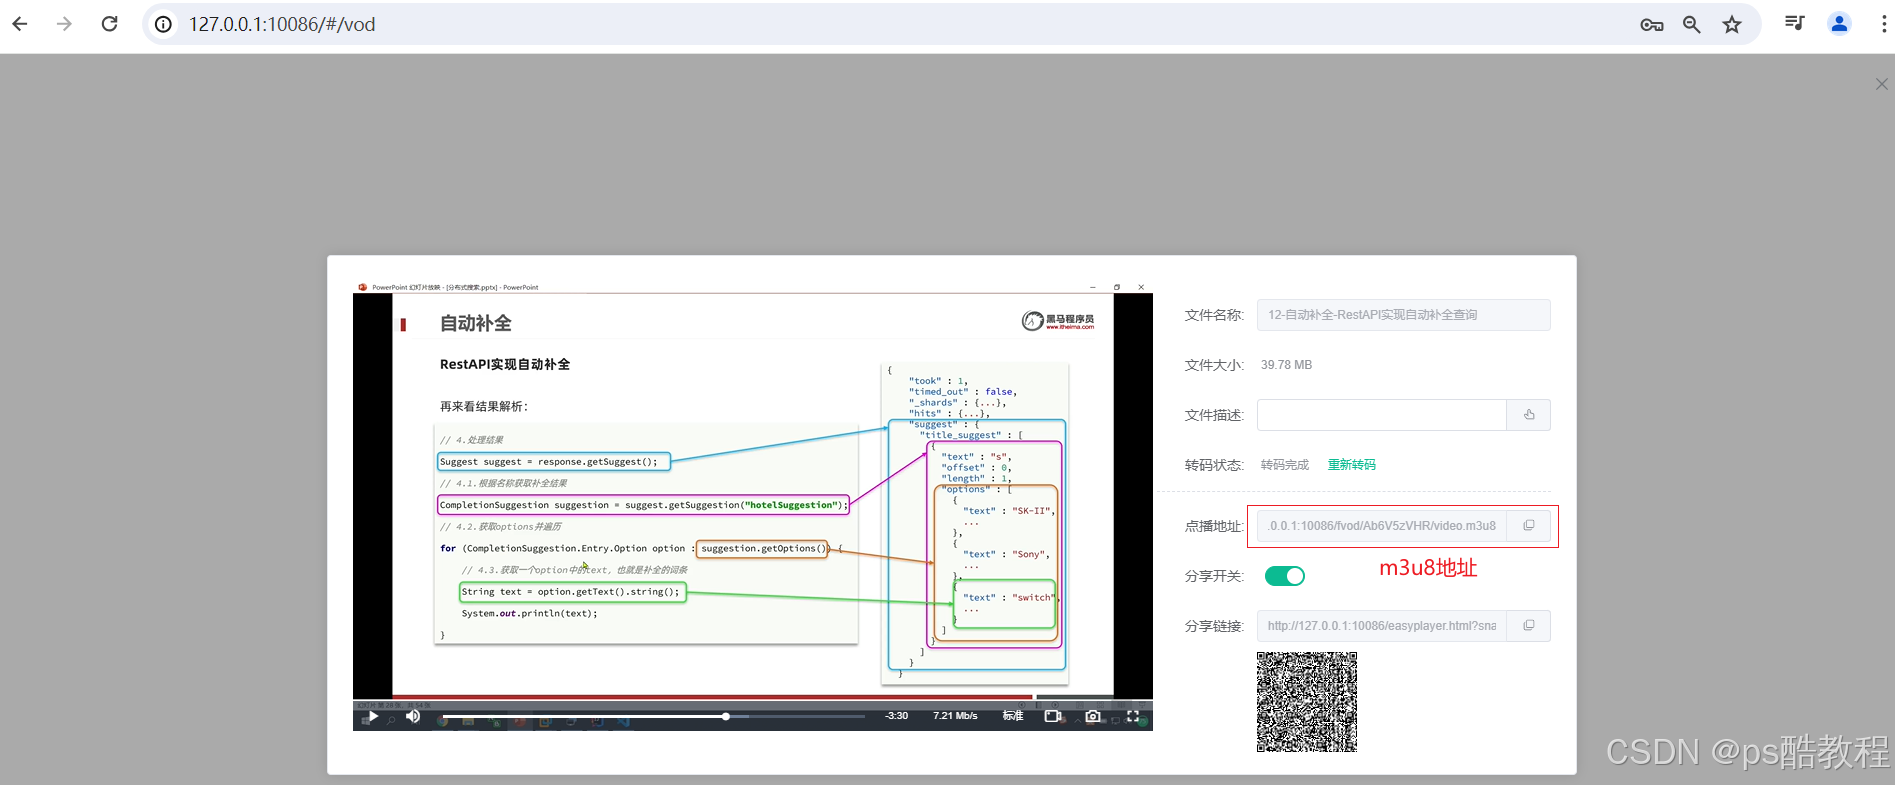Click the 7.21 Mb/s bitrate text

tap(955, 716)
